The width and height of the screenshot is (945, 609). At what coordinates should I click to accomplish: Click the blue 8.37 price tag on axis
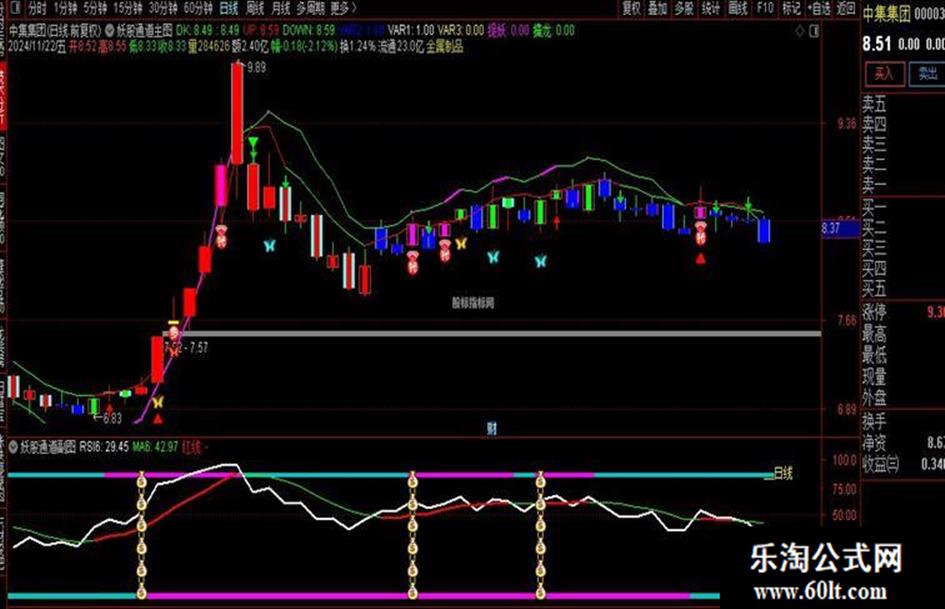[x=840, y=229]
